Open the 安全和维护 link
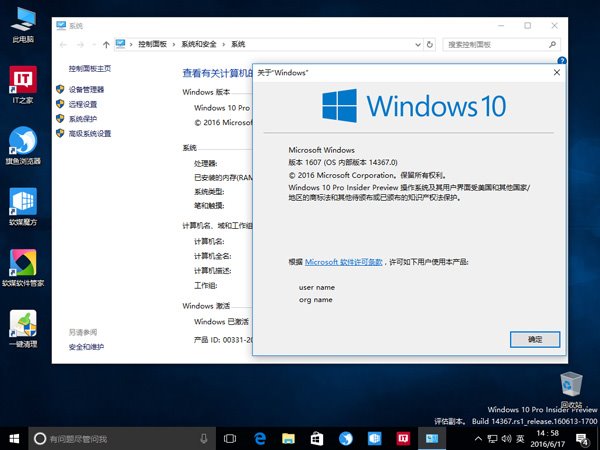This screenshot has height=450, width=600. [x=86, y=347]
